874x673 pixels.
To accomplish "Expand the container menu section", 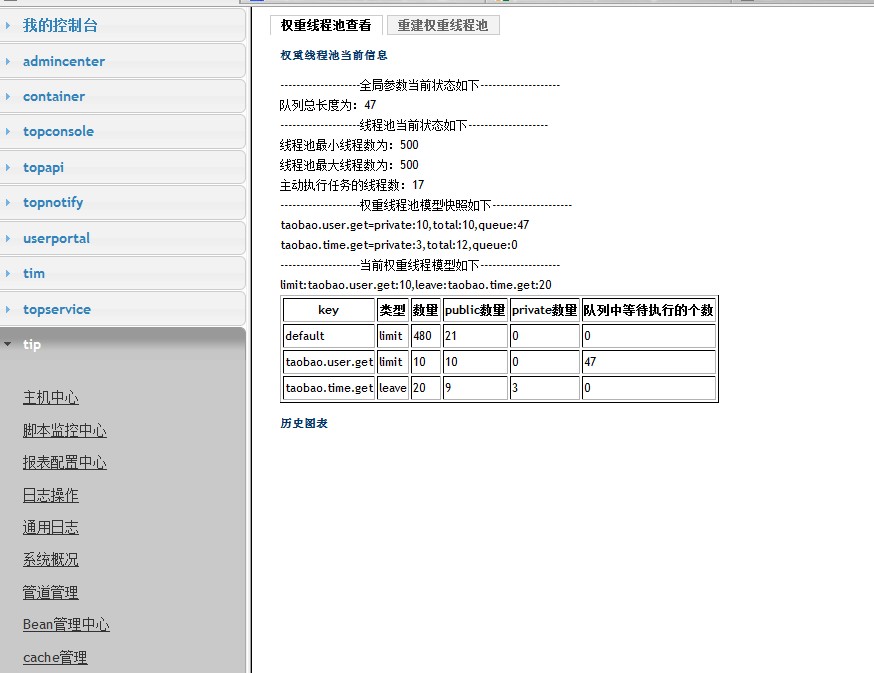I will 122,96.
